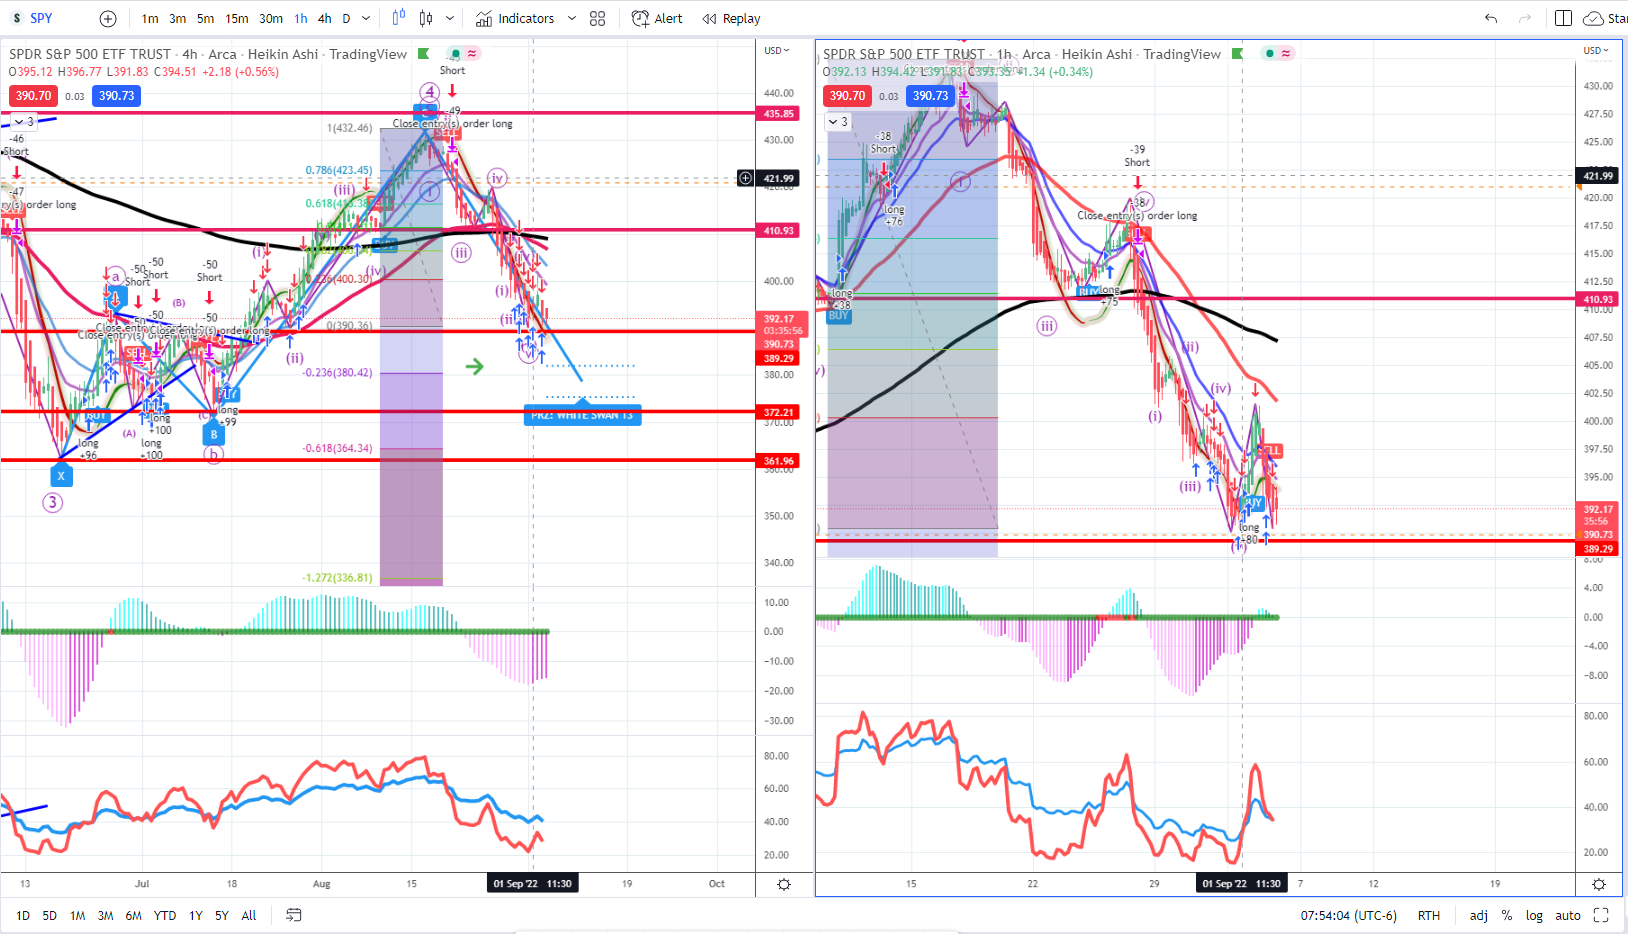
Task: Switch to the 4h timeframe
Action: click(325, 18)
